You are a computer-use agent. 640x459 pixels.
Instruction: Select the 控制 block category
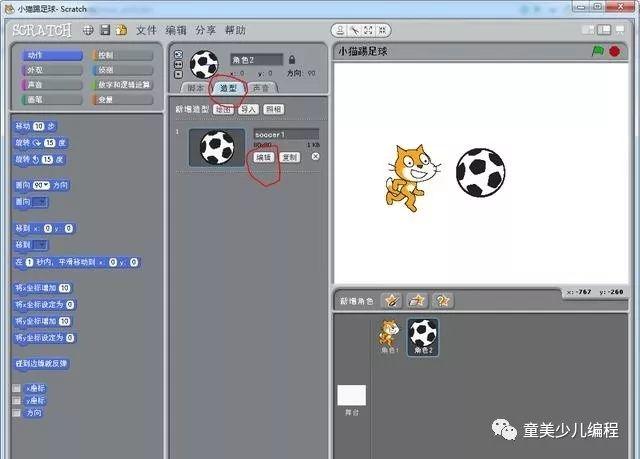122,55
